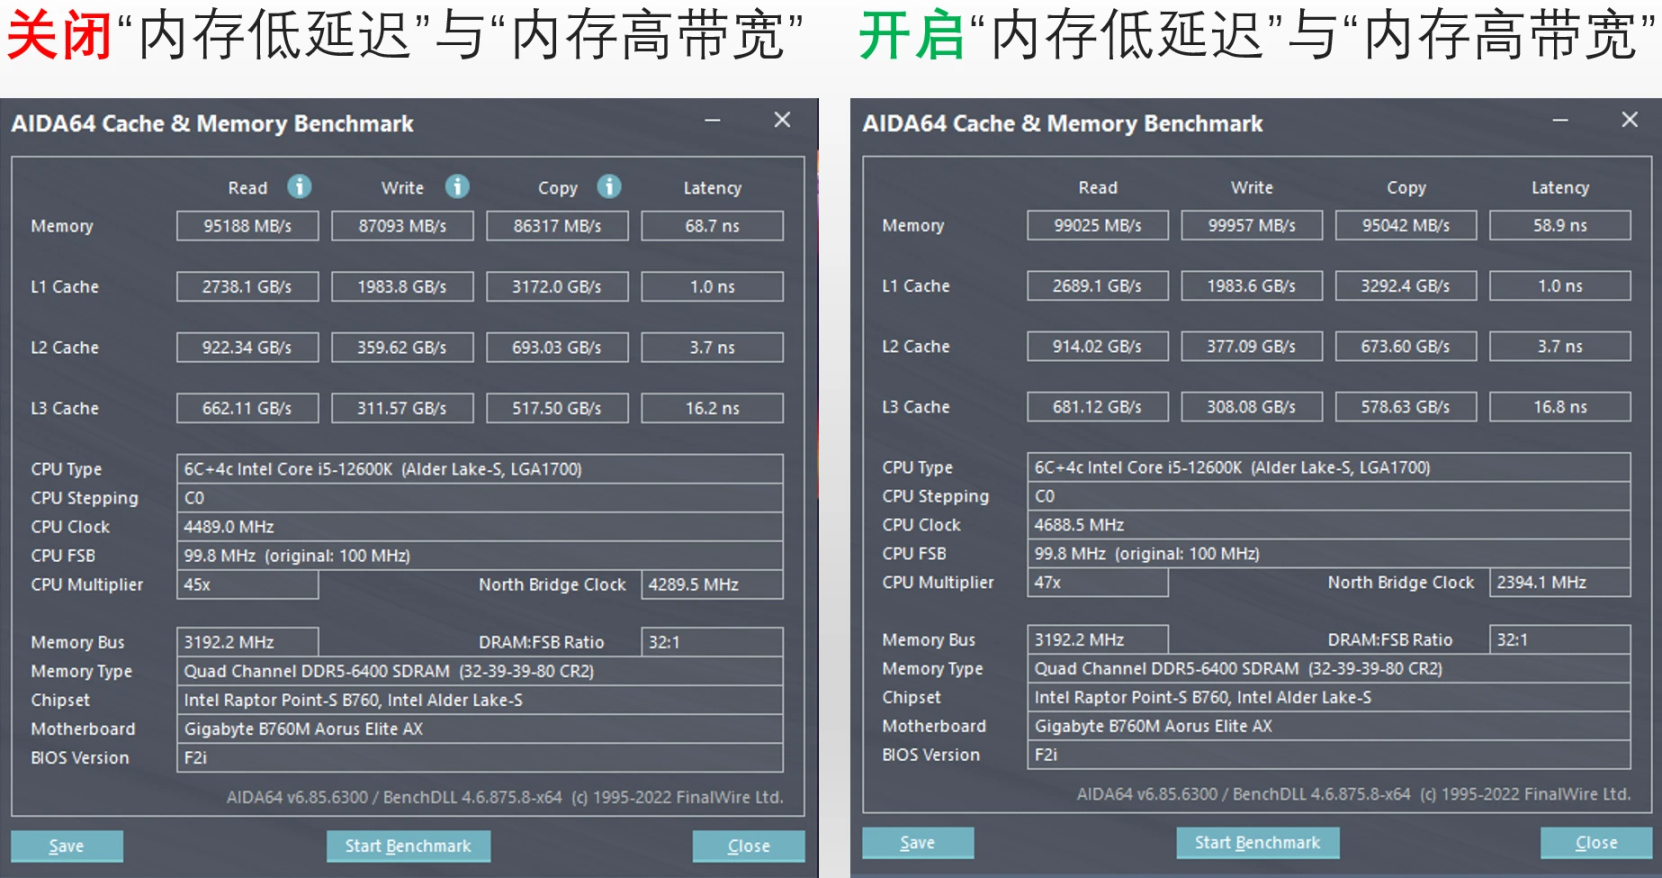Image resolution: width=1662 pixels, height=878 pixels.
Task: Select Memory Read value 99025 MB/s
Action: [1098, 225]
